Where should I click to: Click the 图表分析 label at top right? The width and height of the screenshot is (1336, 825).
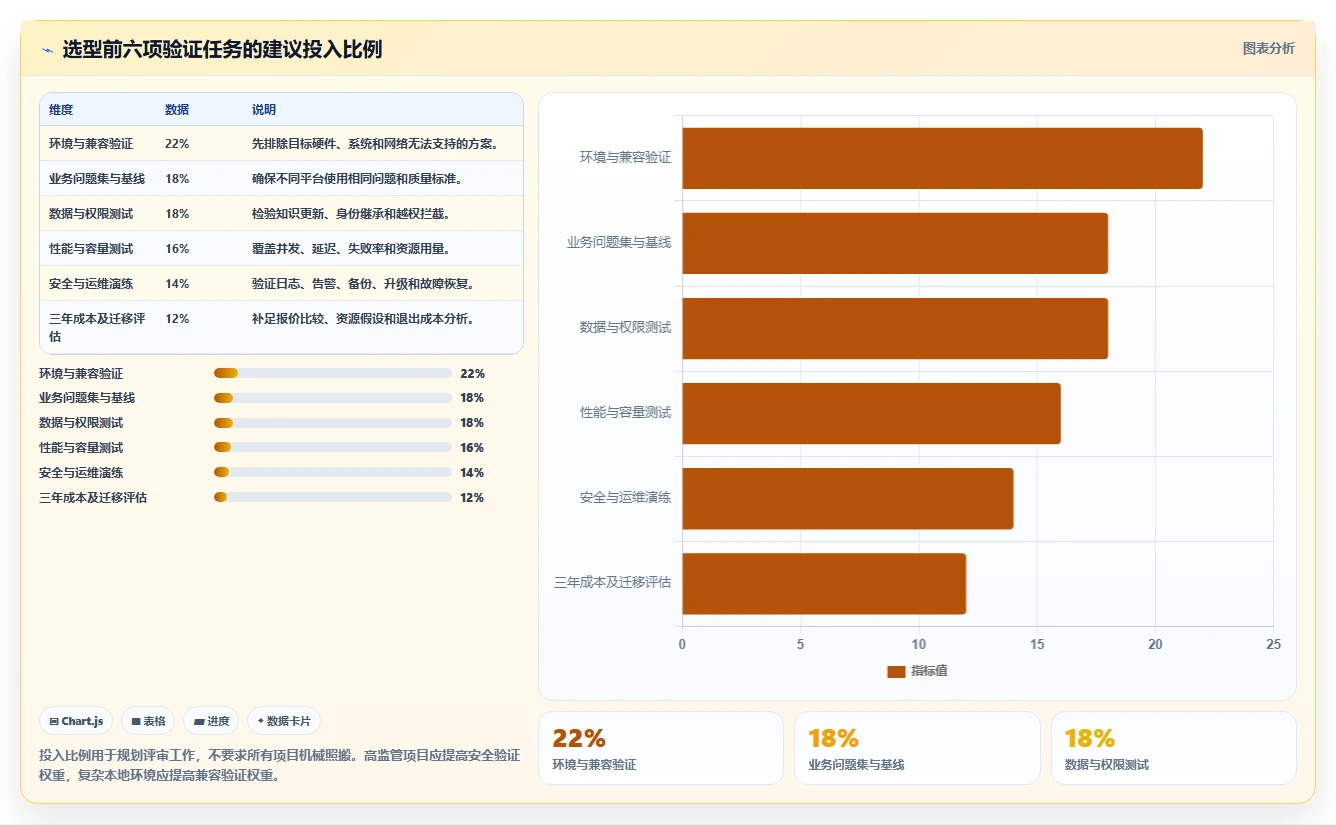click(x=1268, y=48)
